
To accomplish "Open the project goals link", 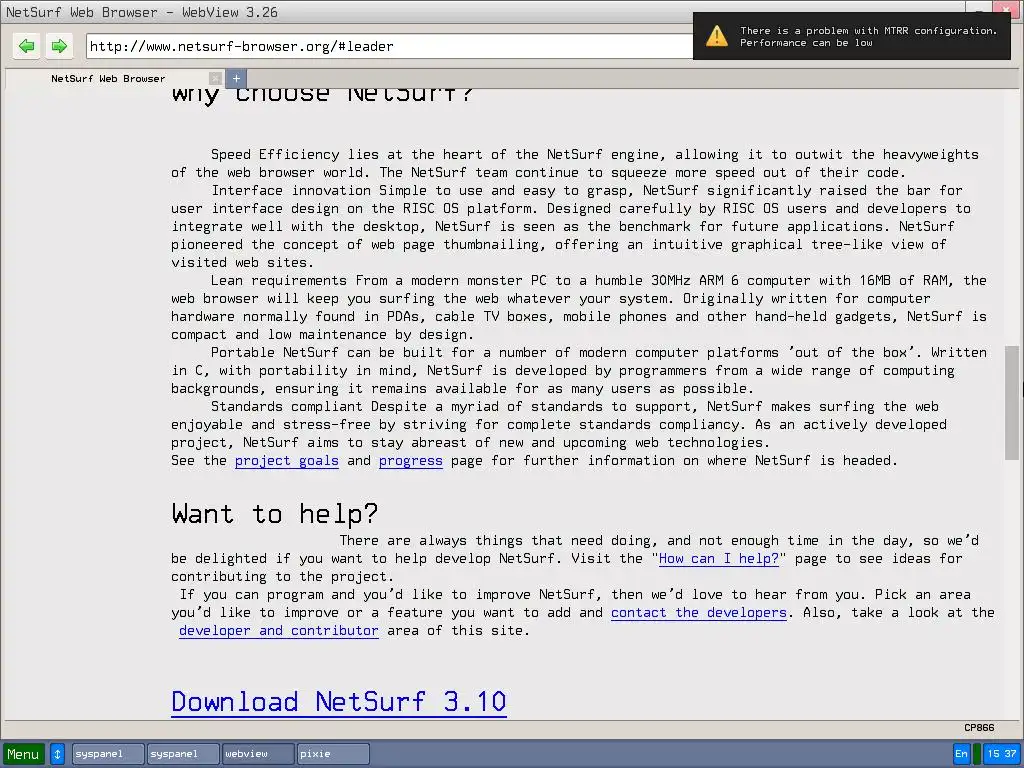I will point(287,461).
